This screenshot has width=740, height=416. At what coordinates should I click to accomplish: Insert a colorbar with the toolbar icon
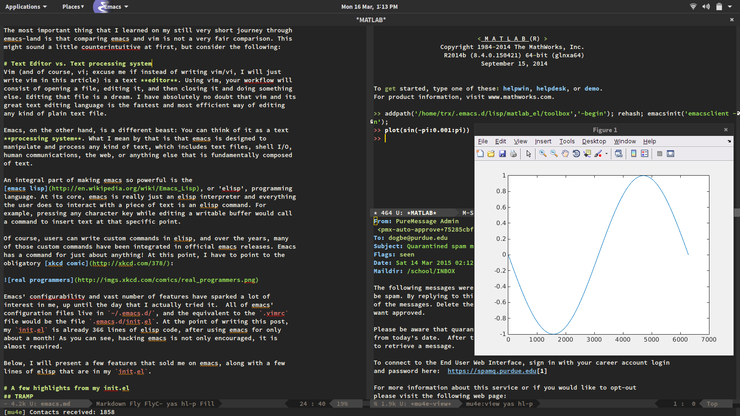[633, 154]
